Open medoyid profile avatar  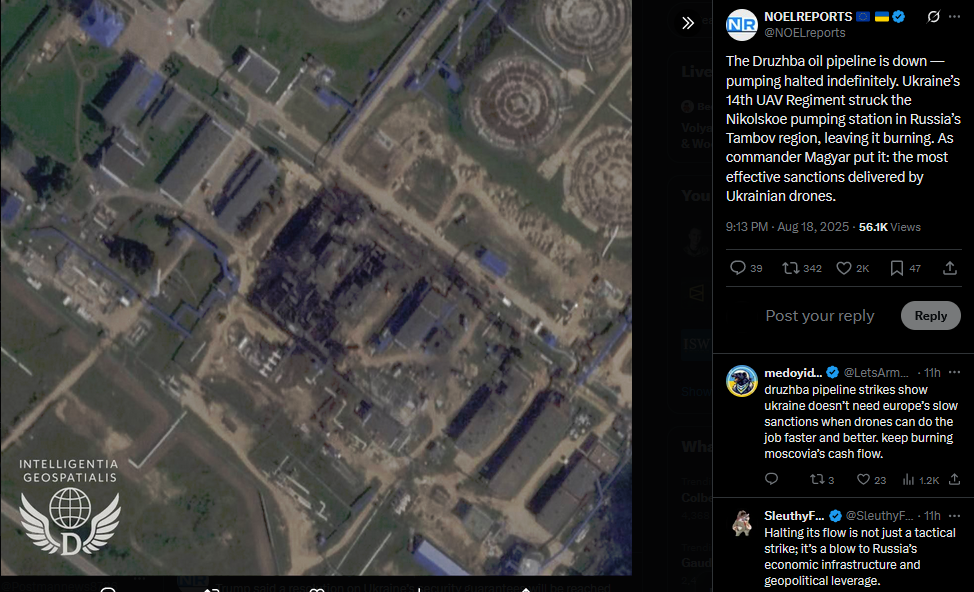(742, 381)
